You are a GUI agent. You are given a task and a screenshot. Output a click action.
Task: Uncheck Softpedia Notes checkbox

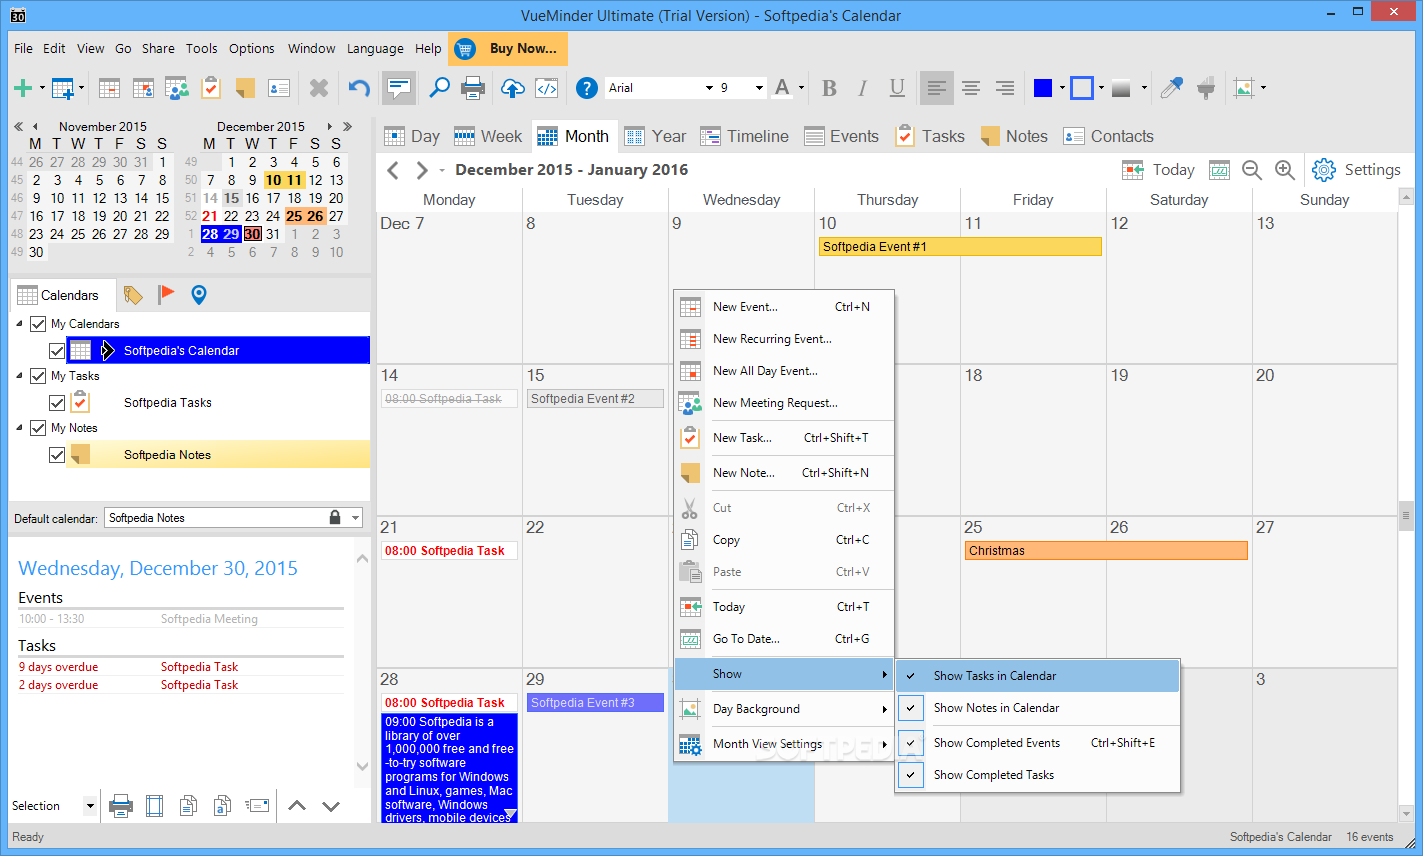tap(57, 455)
